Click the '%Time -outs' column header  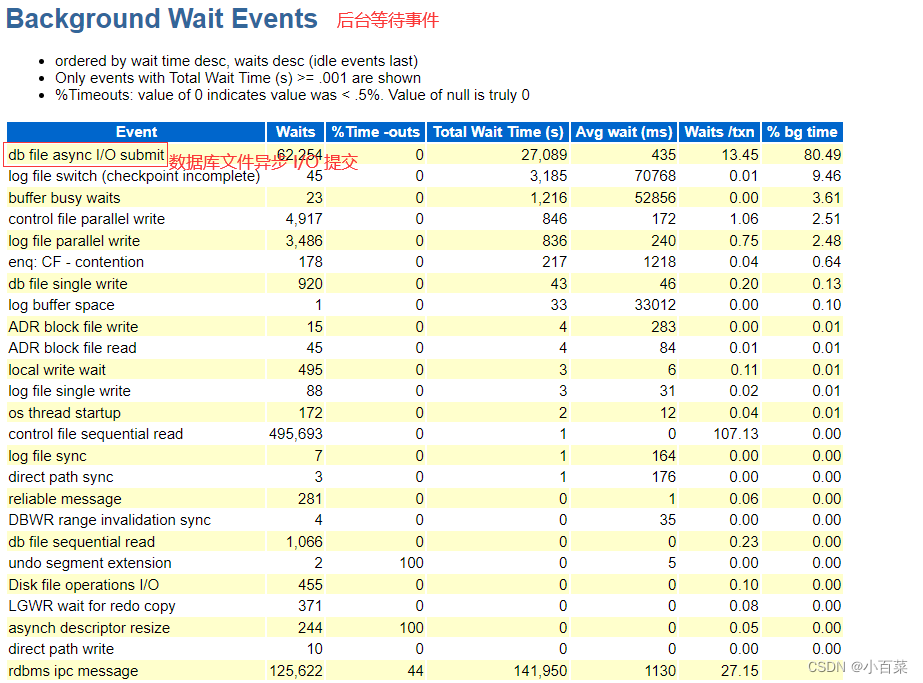(x=376, y=132)
